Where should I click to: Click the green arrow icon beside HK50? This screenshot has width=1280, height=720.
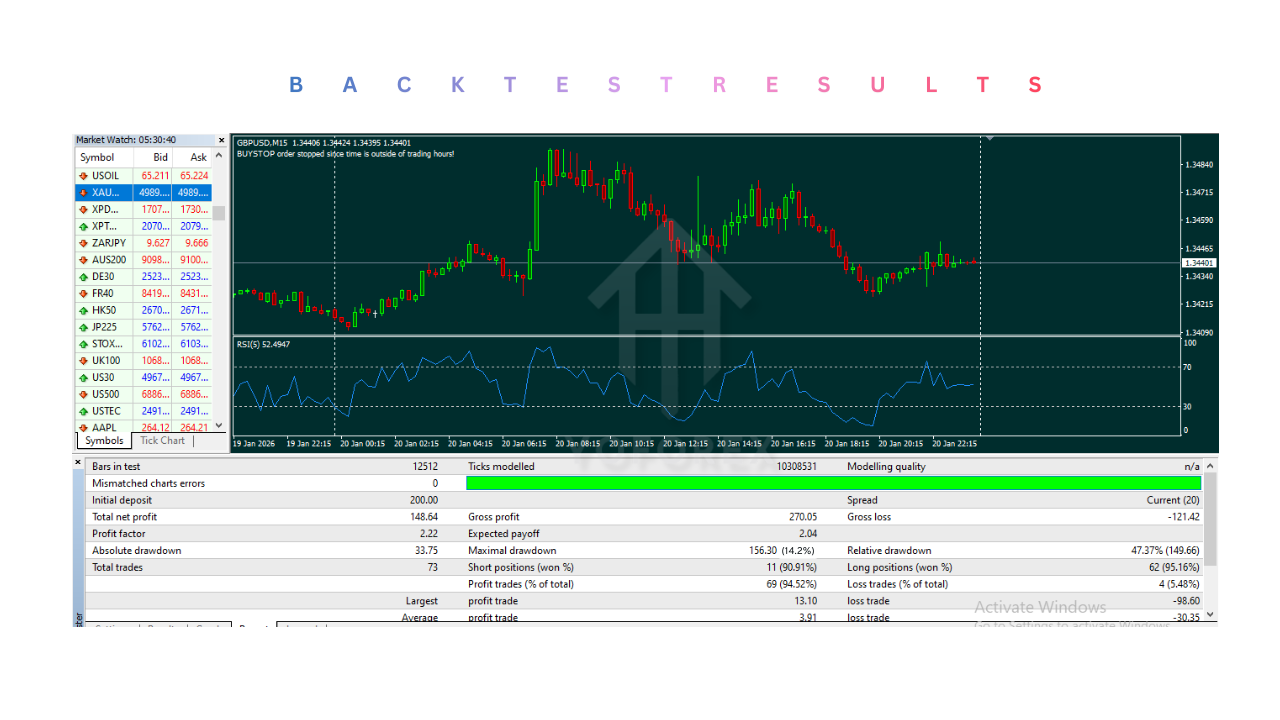(81, 310)
